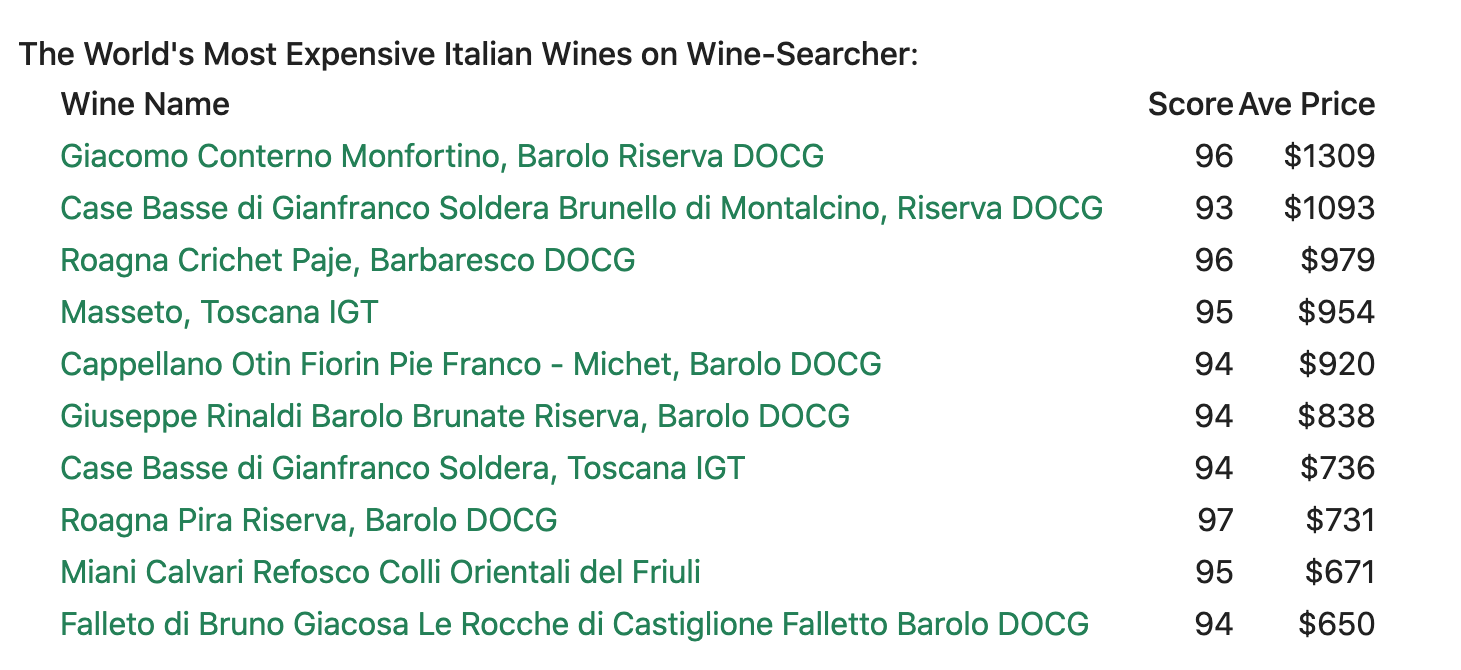Click the $671 price for Miani Calvari
This screenshot has height=670, width=1461.
1340,572
